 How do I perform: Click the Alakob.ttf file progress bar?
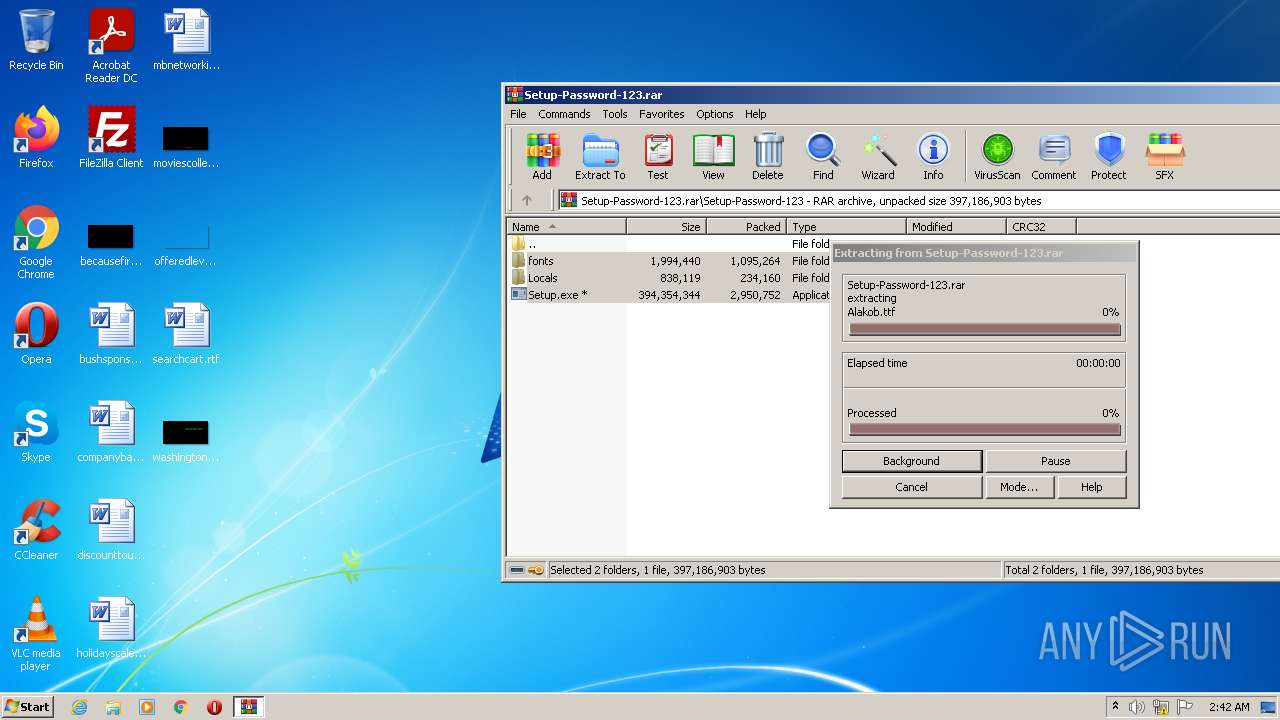tap(984, 329)
